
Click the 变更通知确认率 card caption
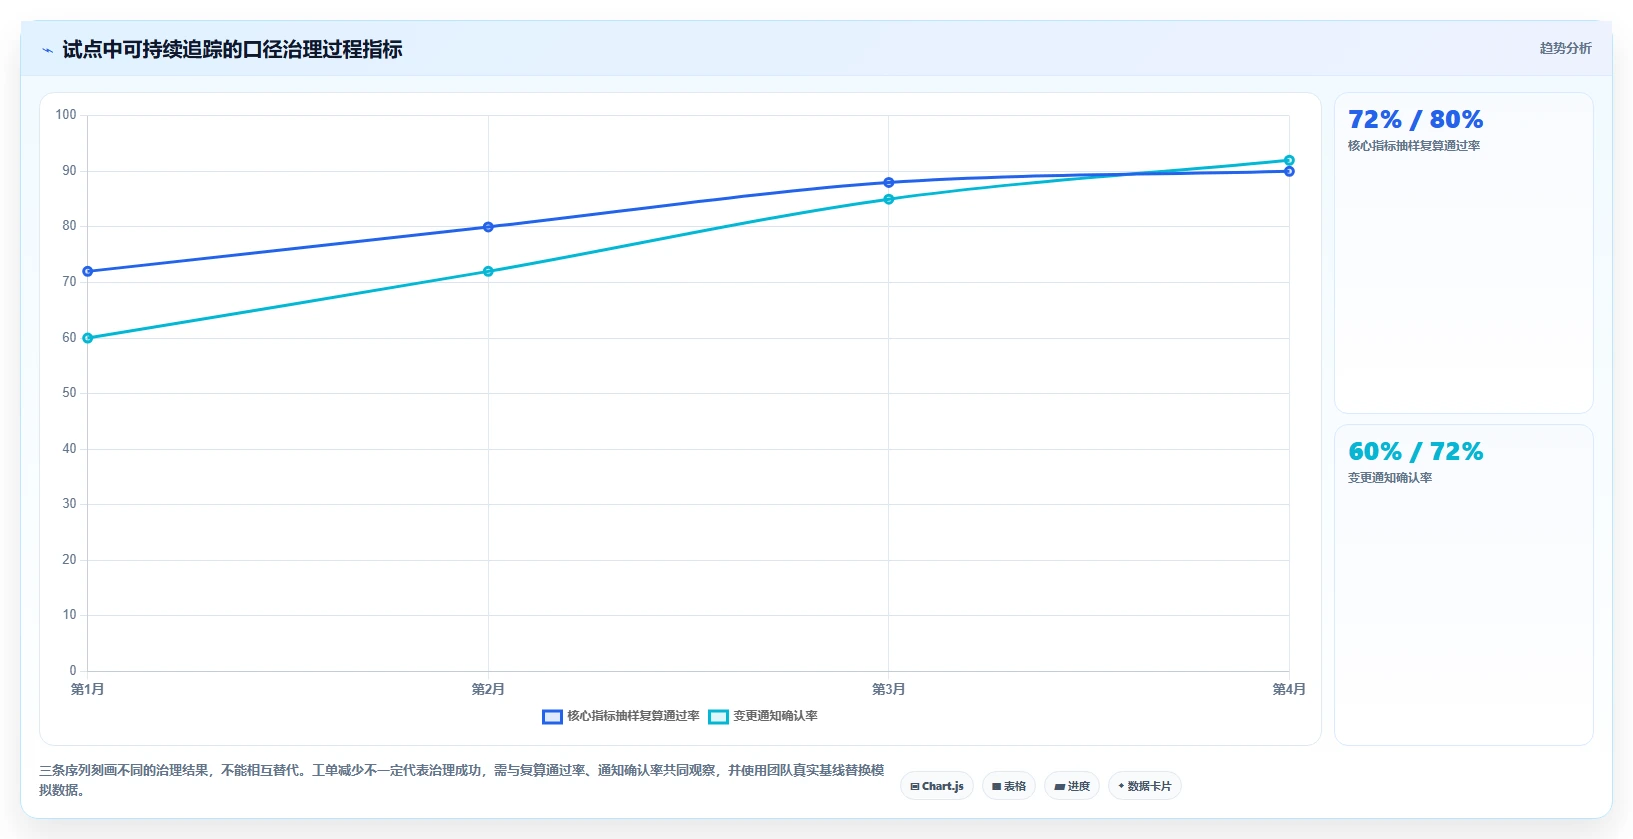(x=1390, y=478)
